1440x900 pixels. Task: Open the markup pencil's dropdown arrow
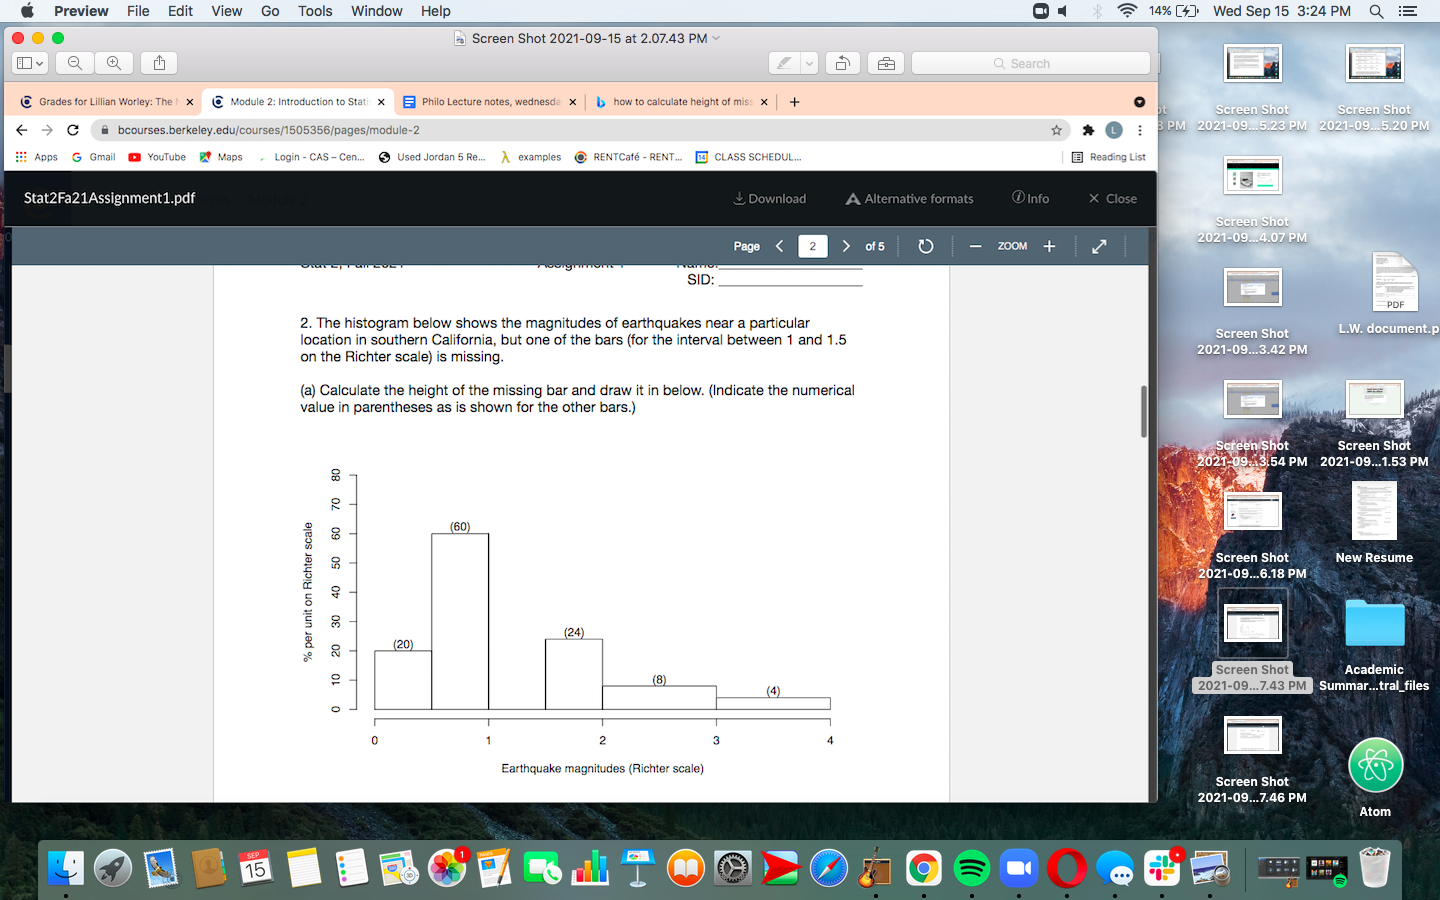coord(806,62)
